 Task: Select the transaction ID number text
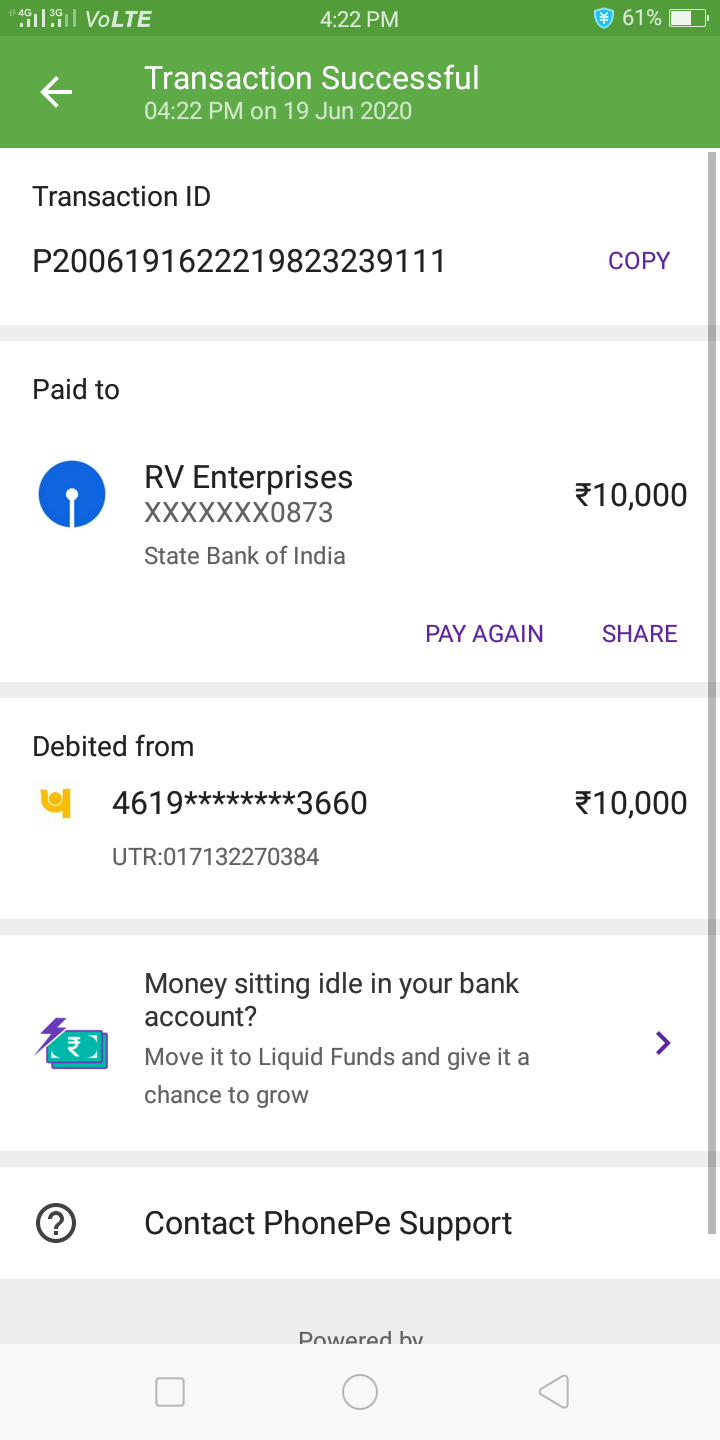(x=239, y=262)
